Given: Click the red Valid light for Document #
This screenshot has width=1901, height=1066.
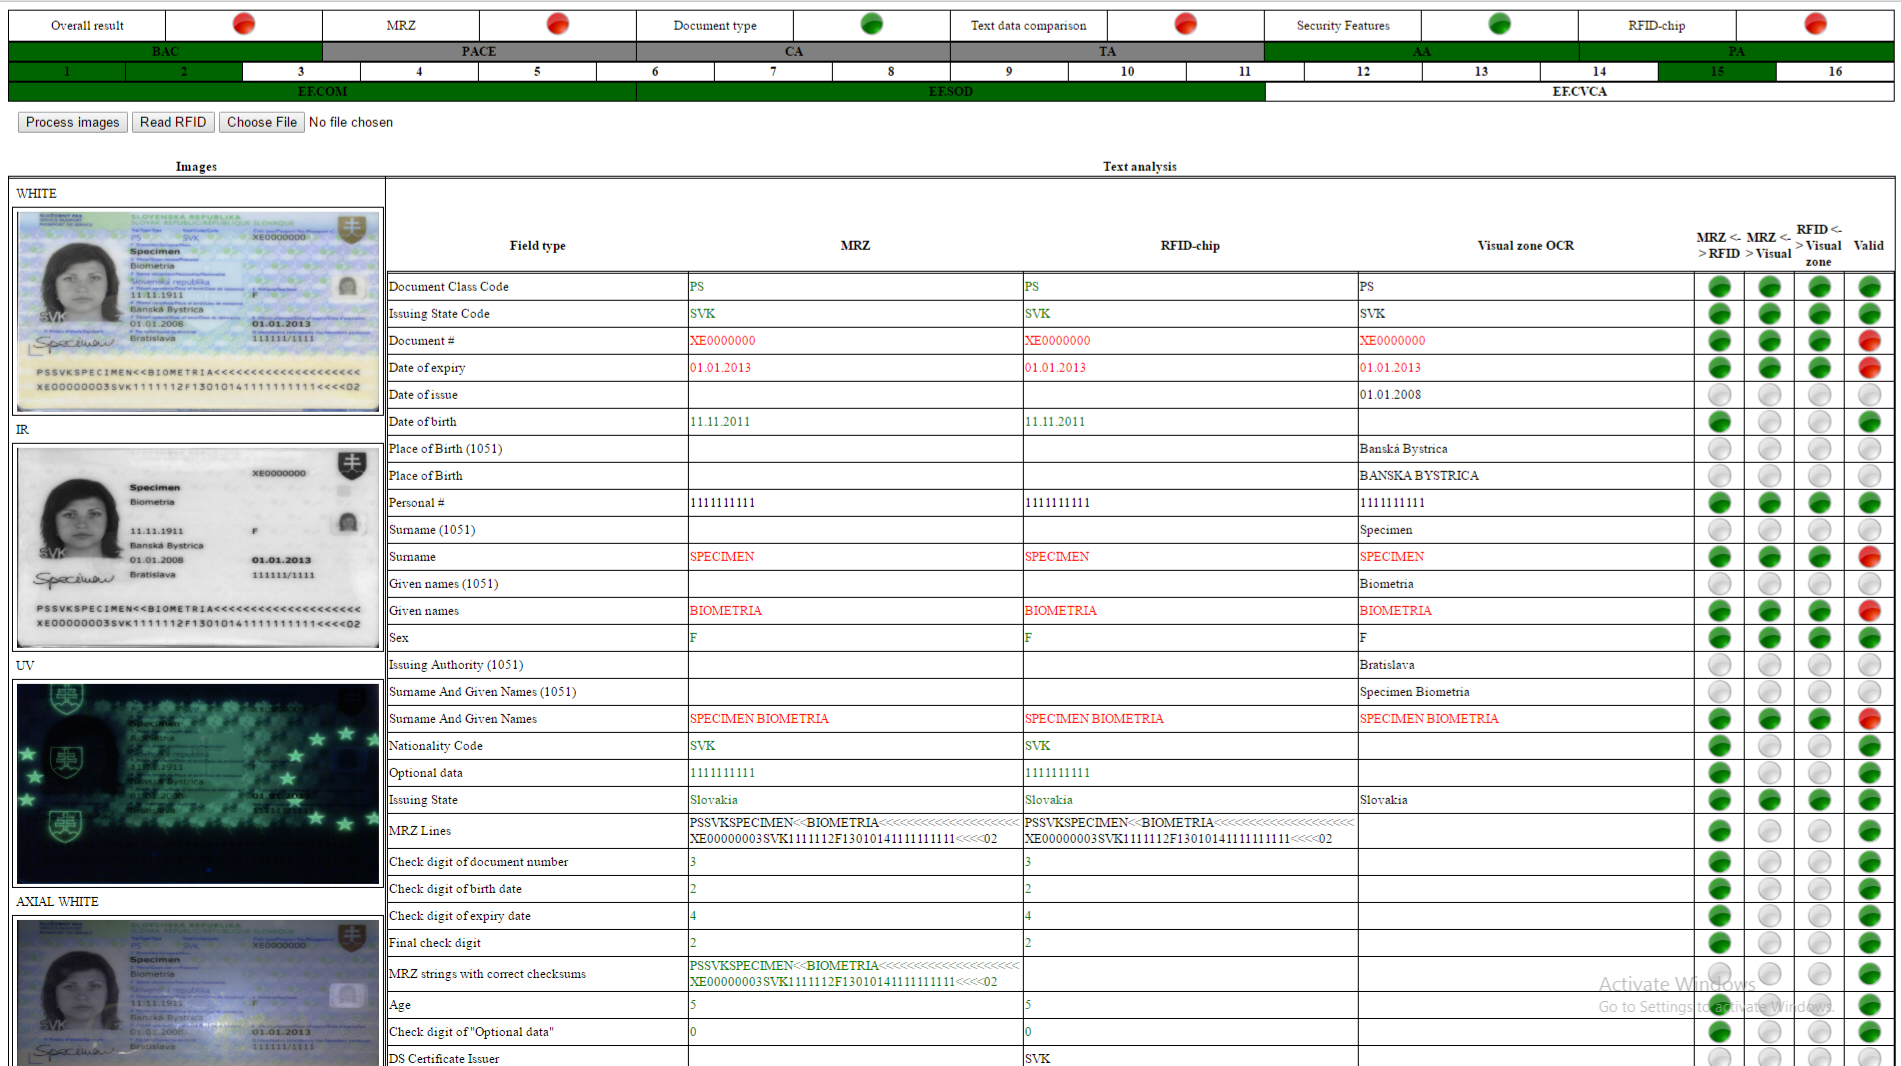Looking at the screenshot, I should tap(1869, 340).
